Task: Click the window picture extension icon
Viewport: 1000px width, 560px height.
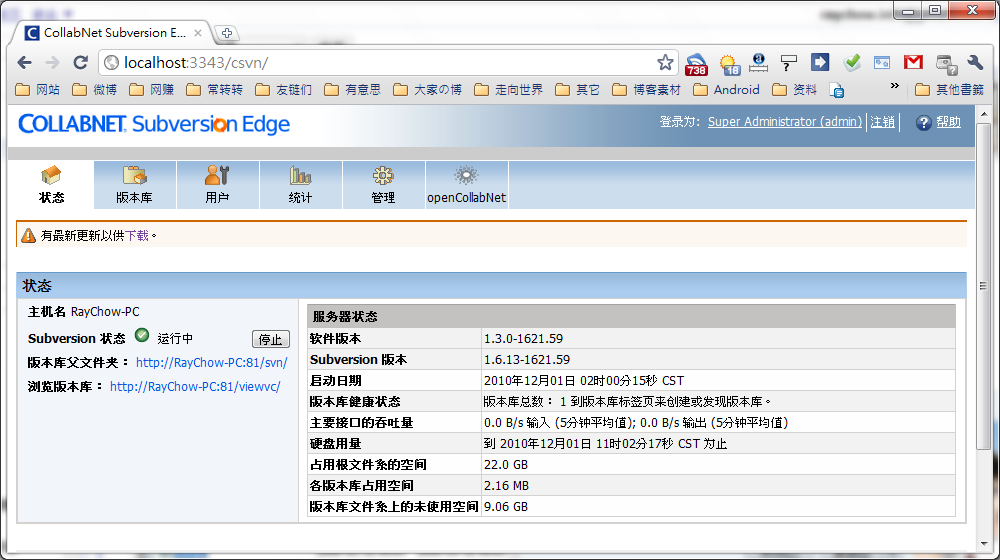Action: click(882, 63)
